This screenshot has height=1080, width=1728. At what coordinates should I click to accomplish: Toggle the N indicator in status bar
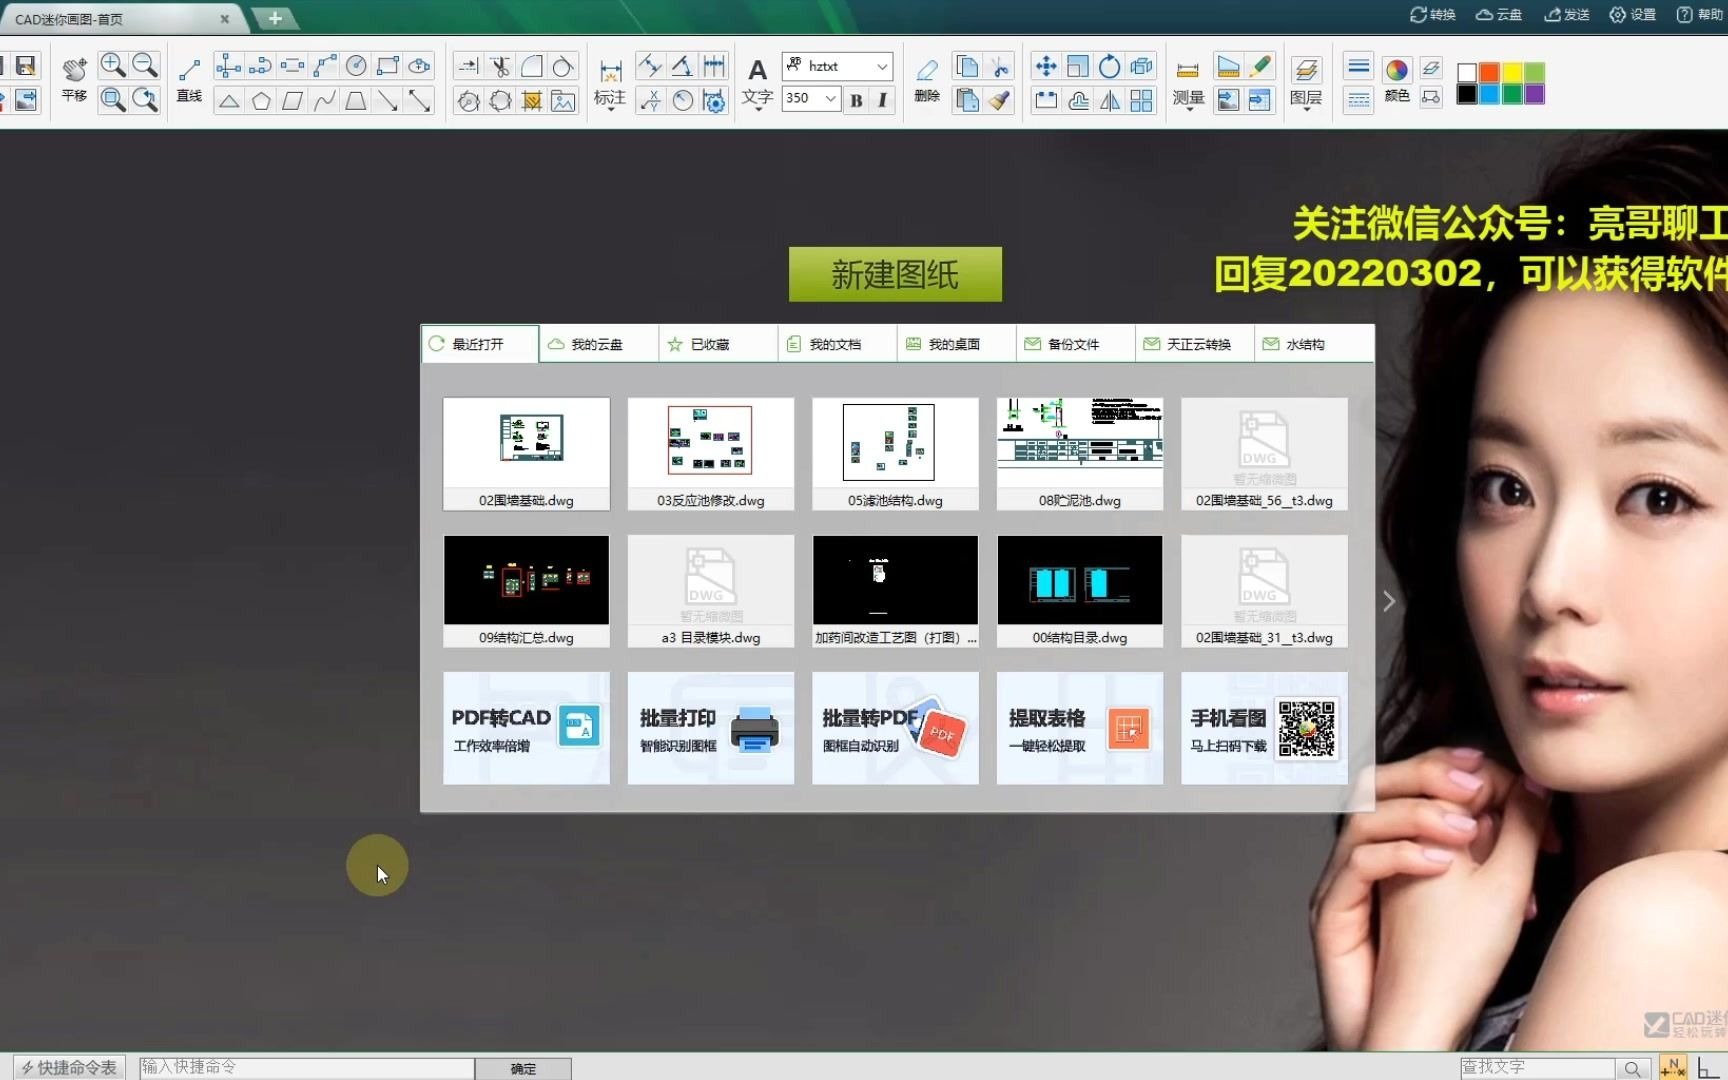(x=1672, y=1066)
